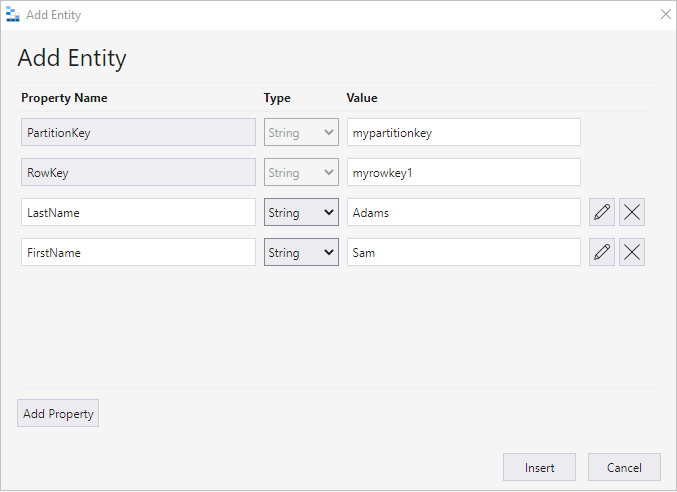Focus the PartitionKey value field 'mypartitionkey'
Viewport: 677px width, 492px height.
coord(463,132)
